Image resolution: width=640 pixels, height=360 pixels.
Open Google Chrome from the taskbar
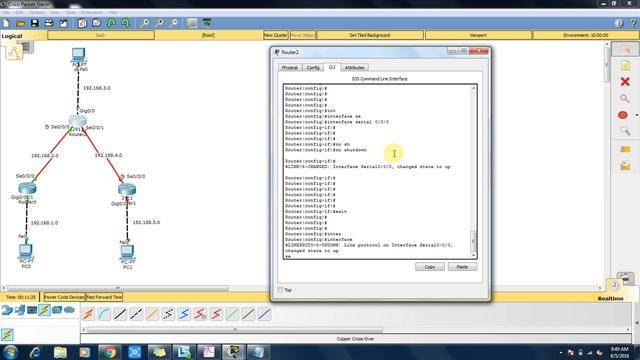[109, 352]
